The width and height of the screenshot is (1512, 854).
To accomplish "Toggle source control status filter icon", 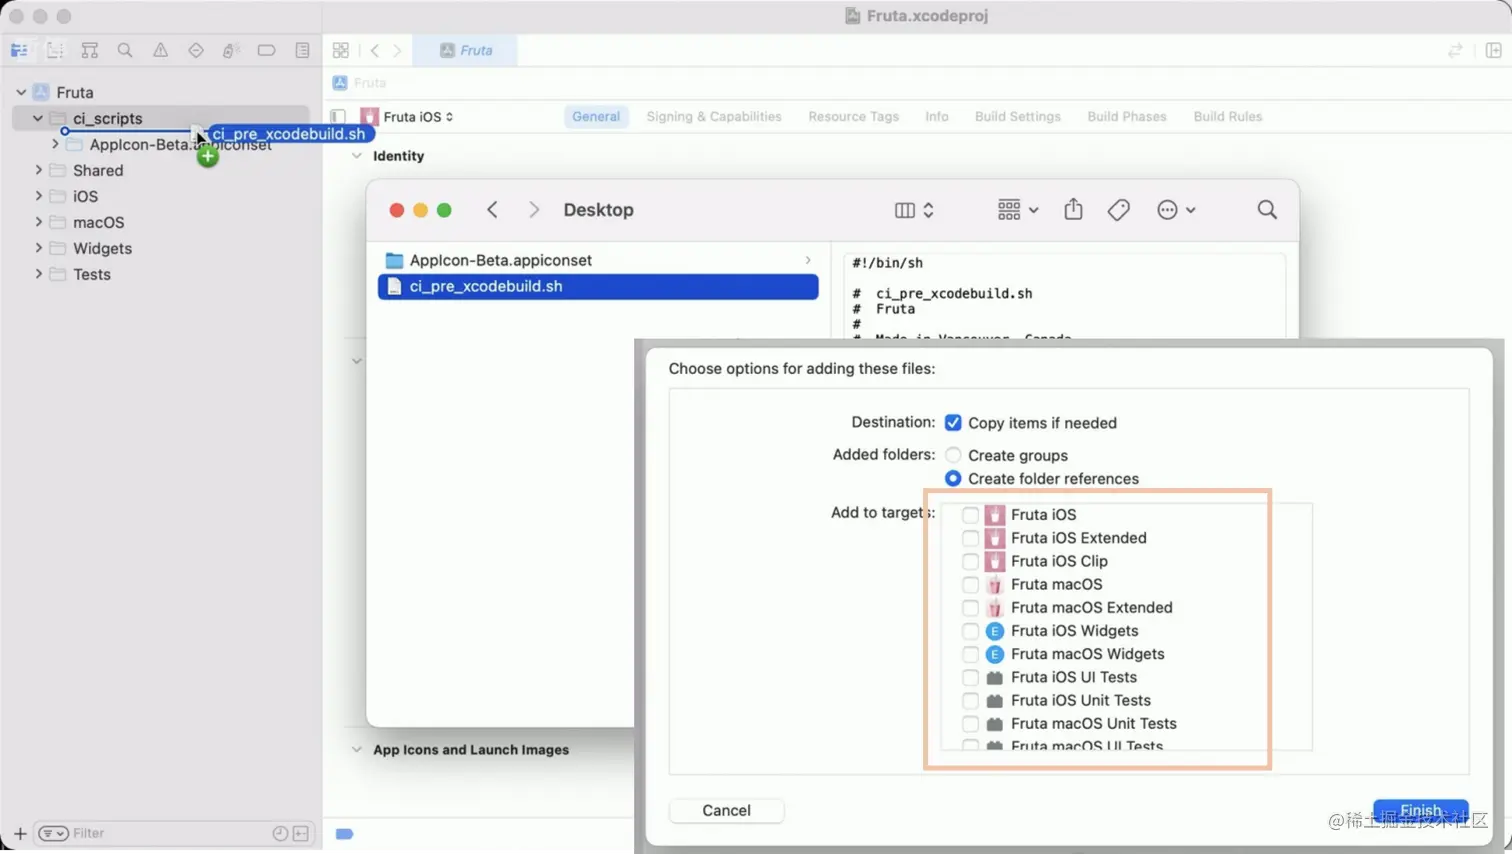I will (301, 833).
